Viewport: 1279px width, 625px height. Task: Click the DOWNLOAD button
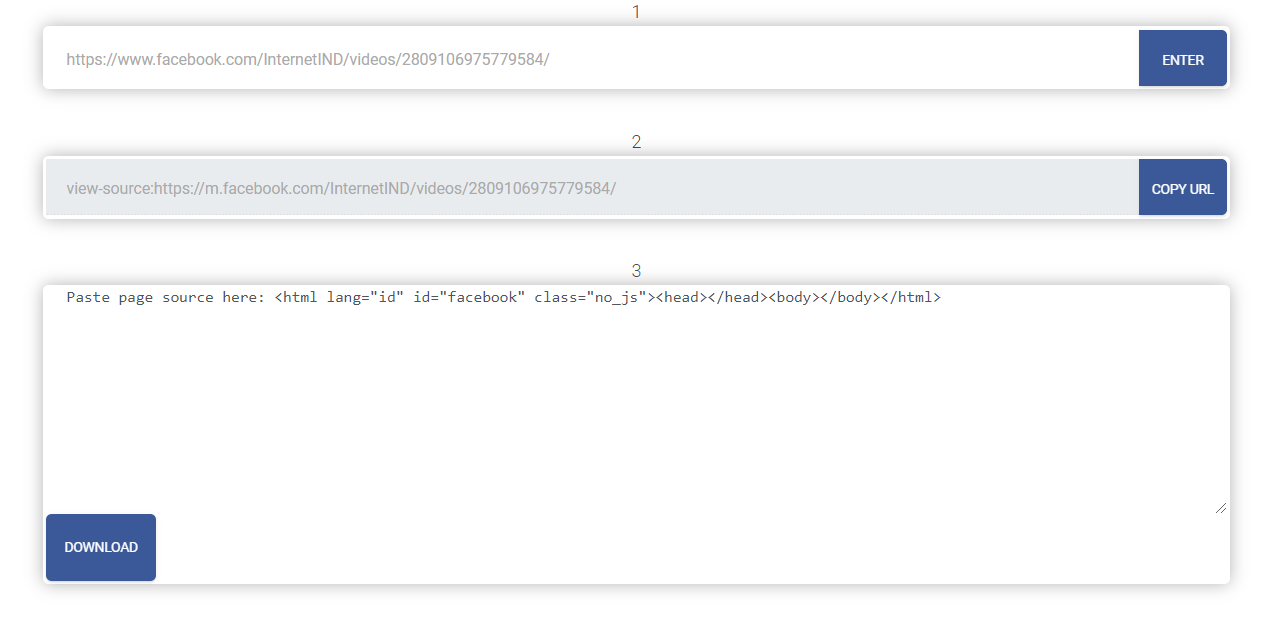pos(101,547)
